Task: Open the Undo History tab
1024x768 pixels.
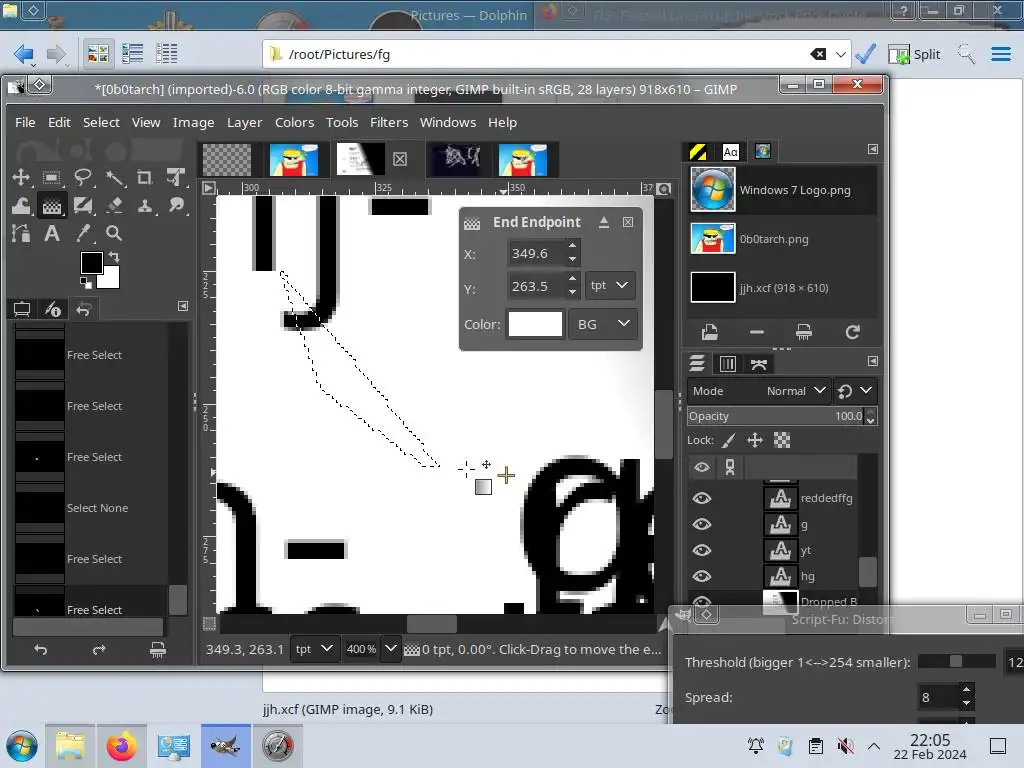Action: 84,309
